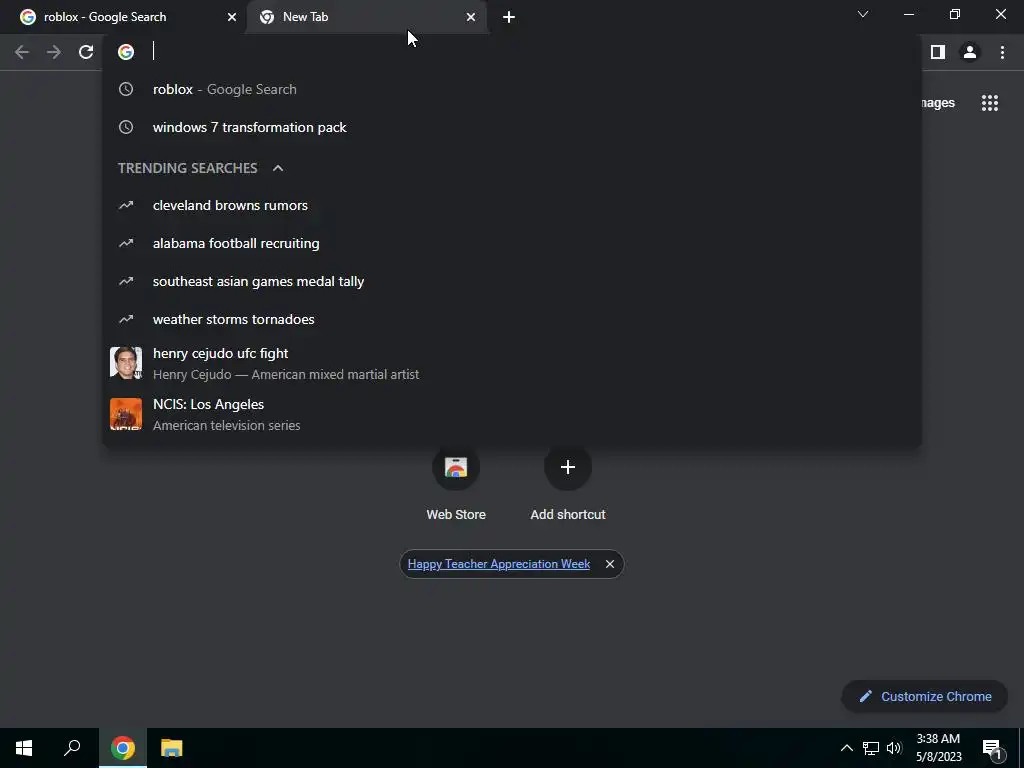The image size is (1024, 768).
Task: Open the Chrome side panel
Action: point(938,52)
